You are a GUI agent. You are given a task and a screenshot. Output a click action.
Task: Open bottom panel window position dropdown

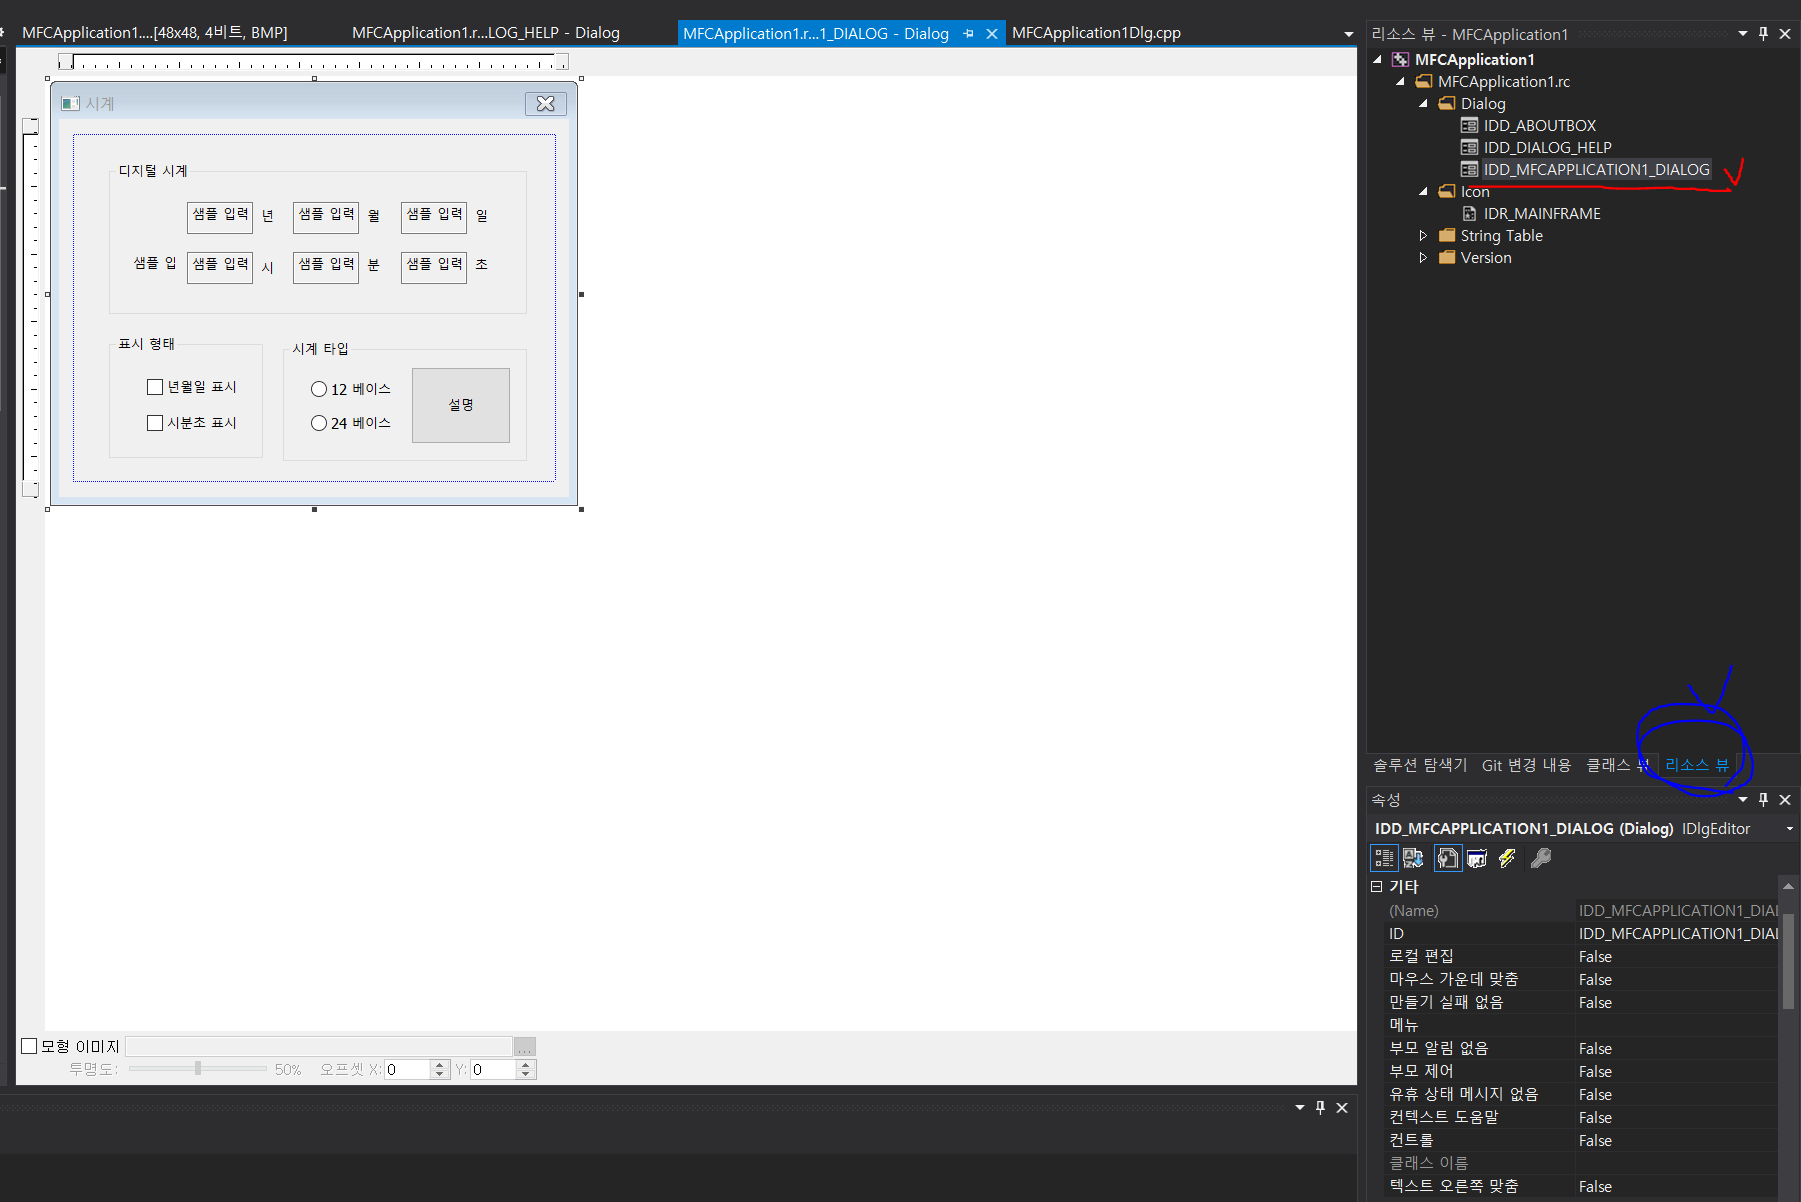click(x=1300, y=1107)
